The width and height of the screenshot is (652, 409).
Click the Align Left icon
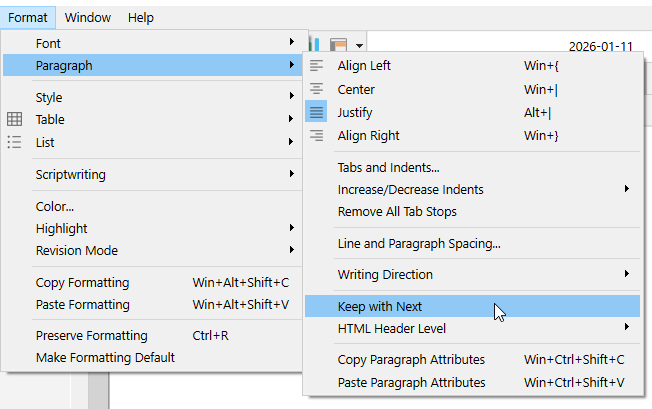316,66
